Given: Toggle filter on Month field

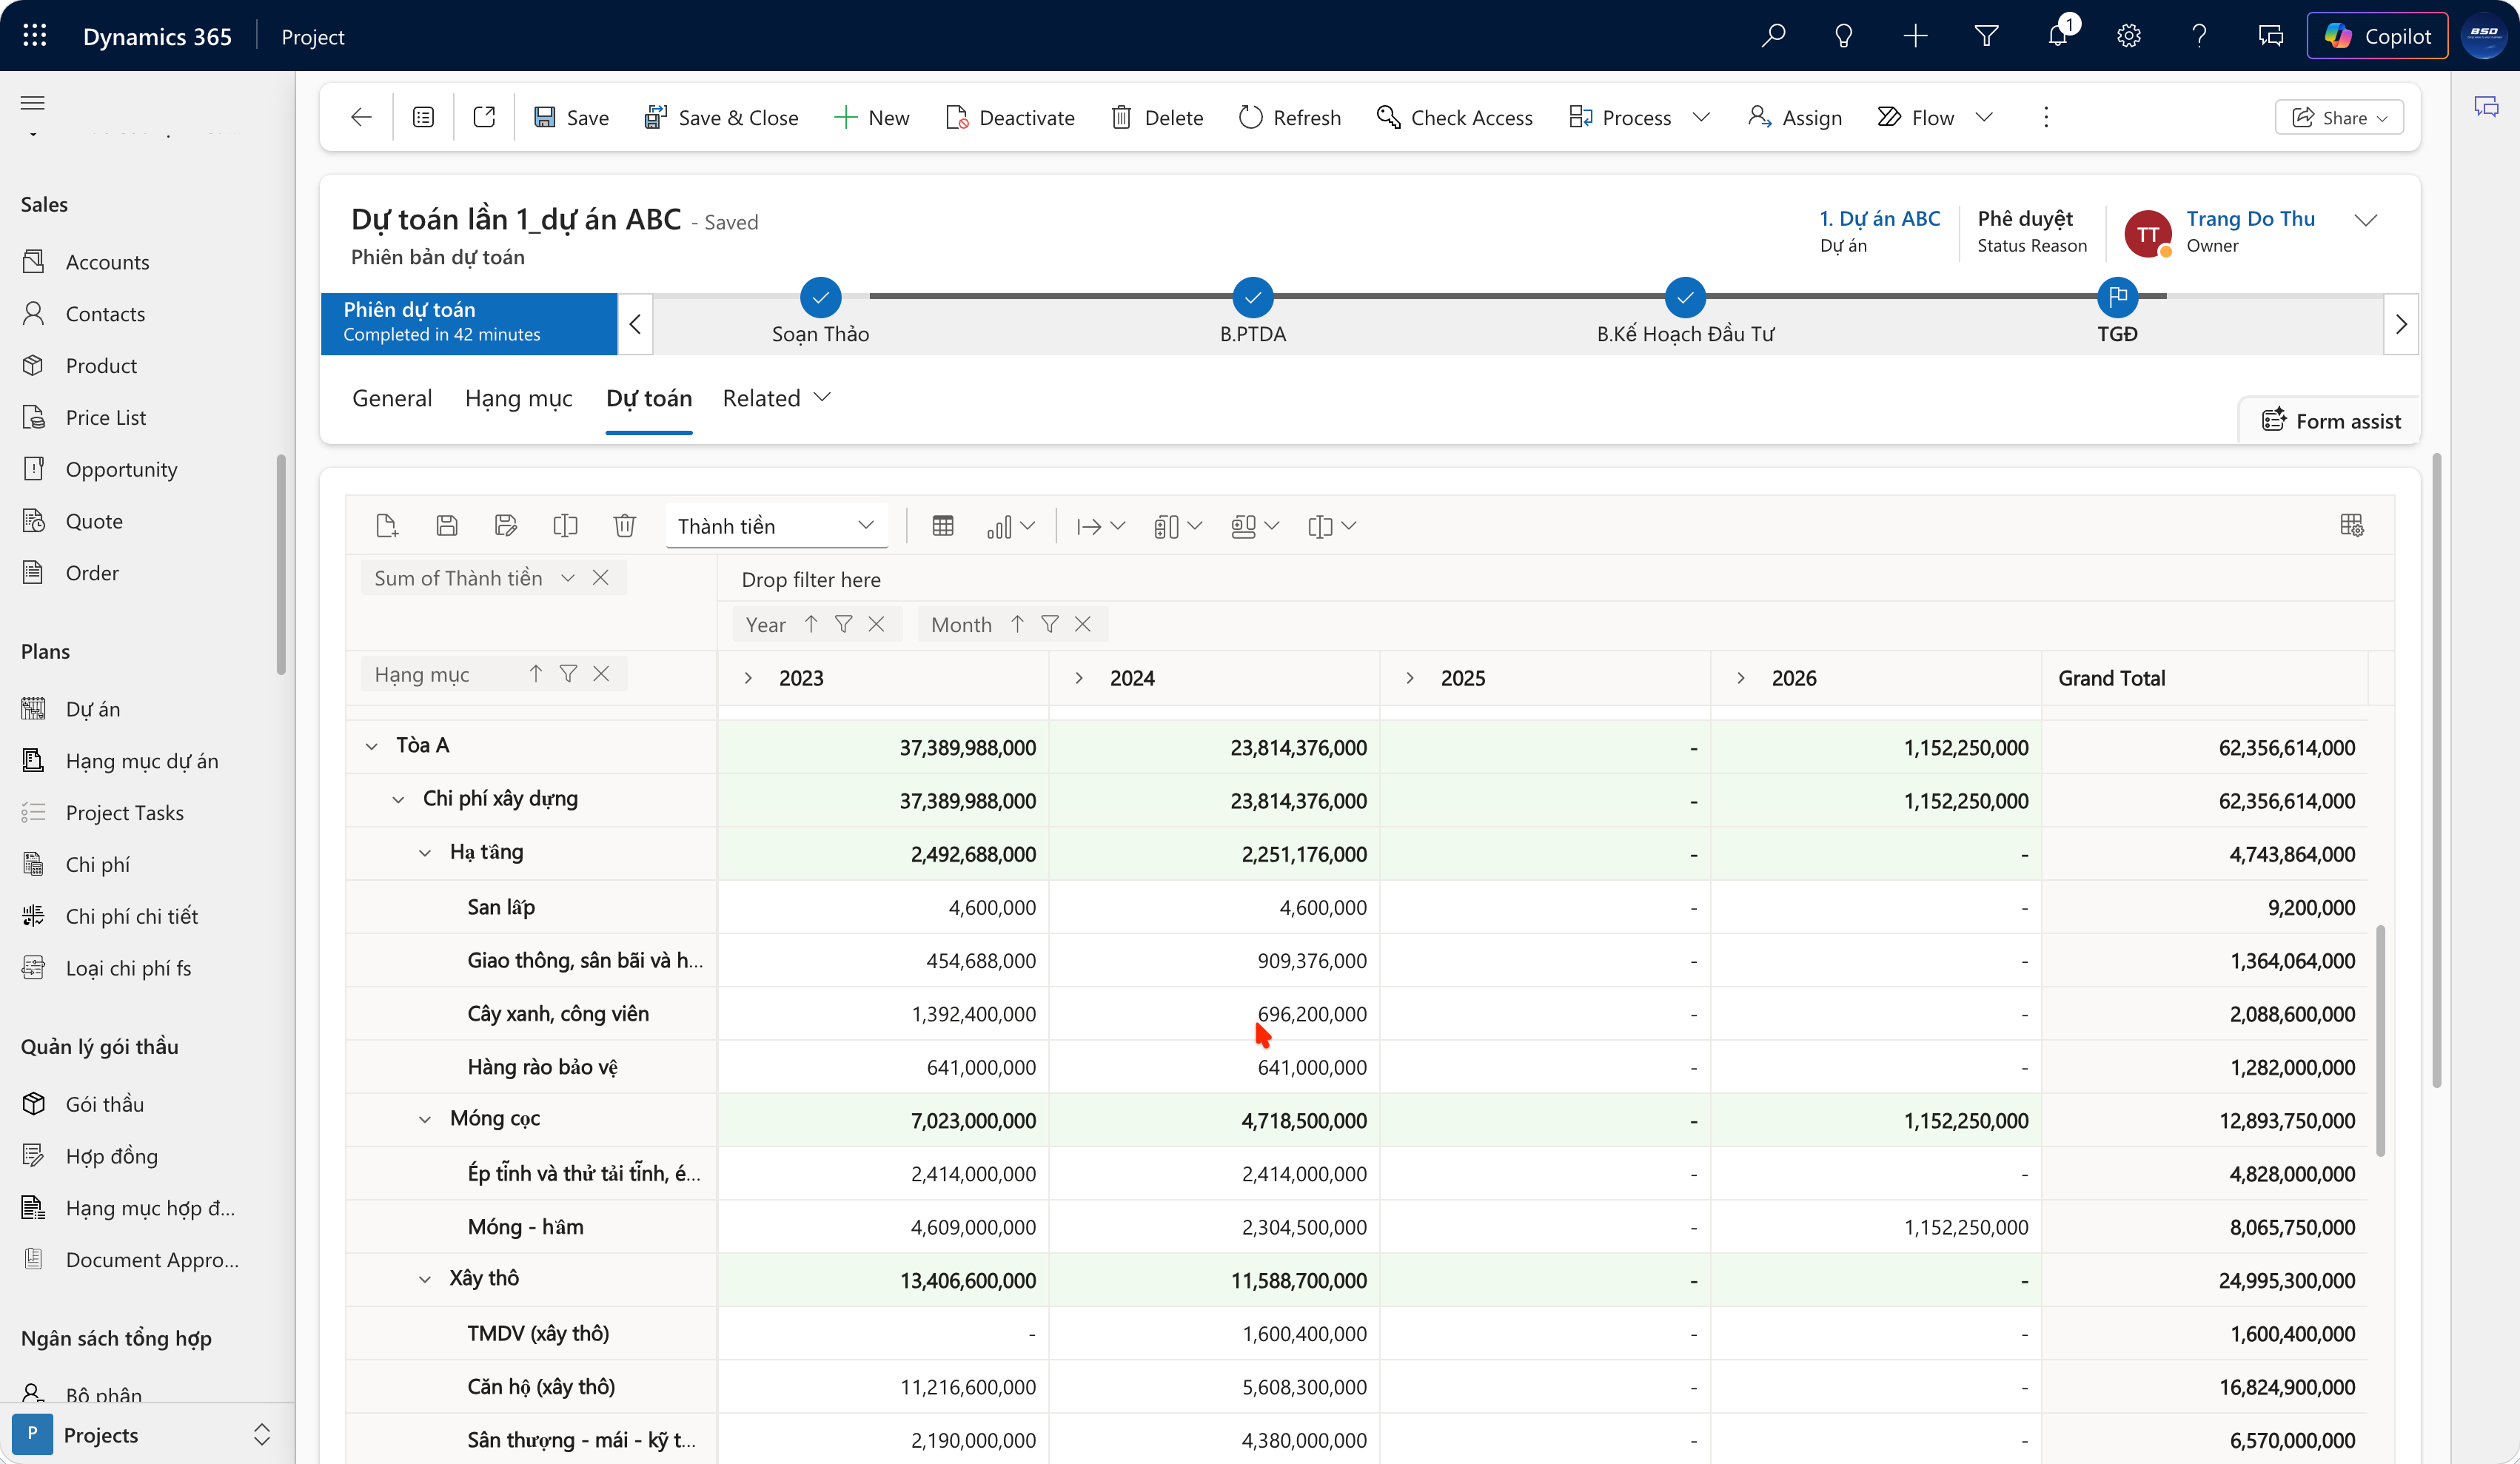Looking at the screenshot, I should coord(1049,624).
